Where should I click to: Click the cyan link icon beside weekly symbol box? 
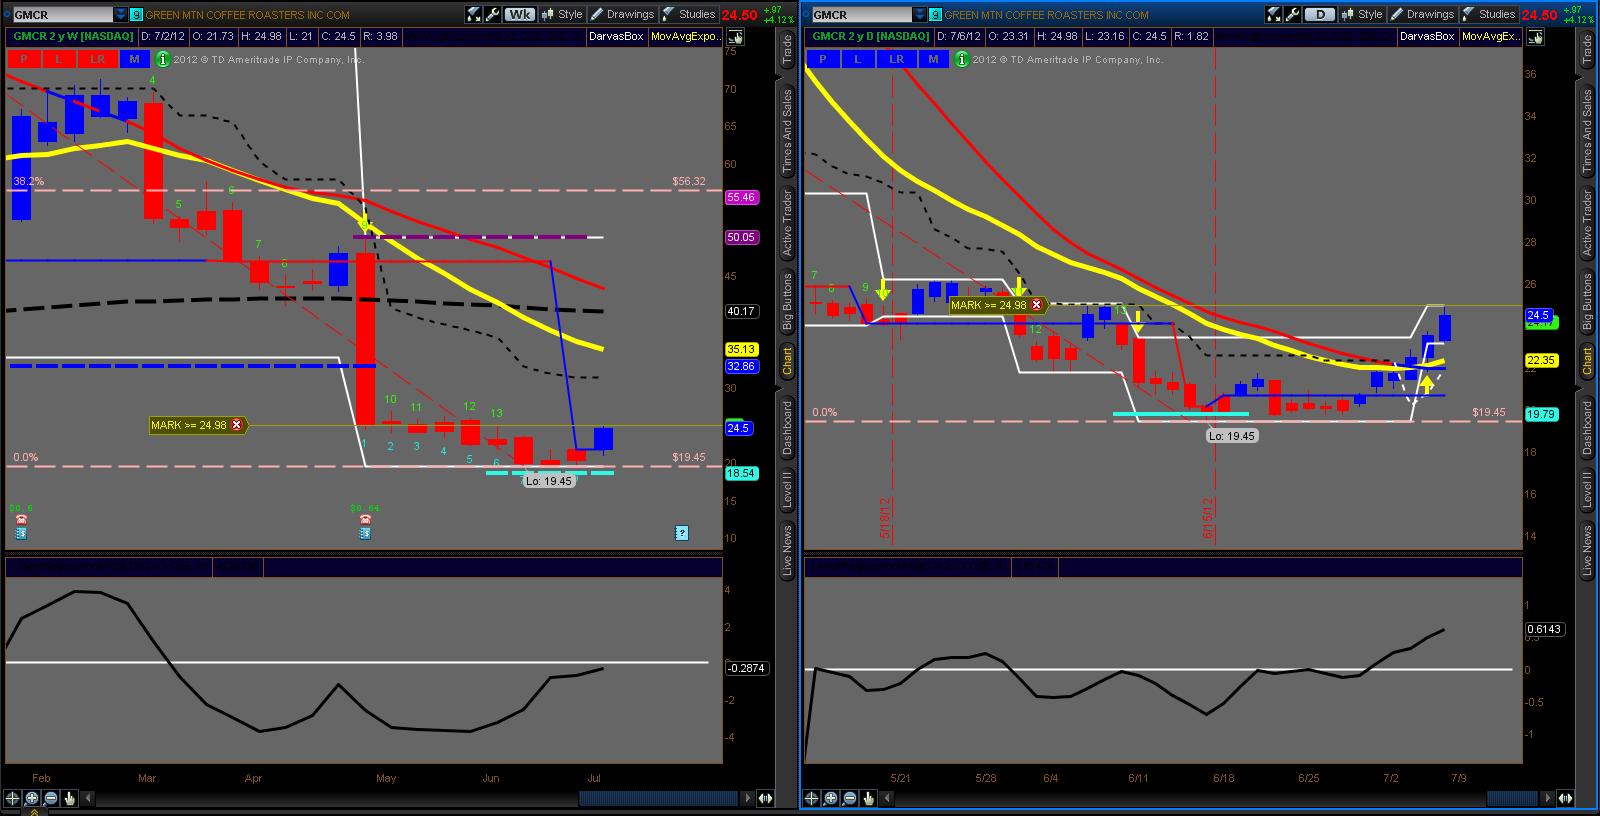(x=136, y=15)
